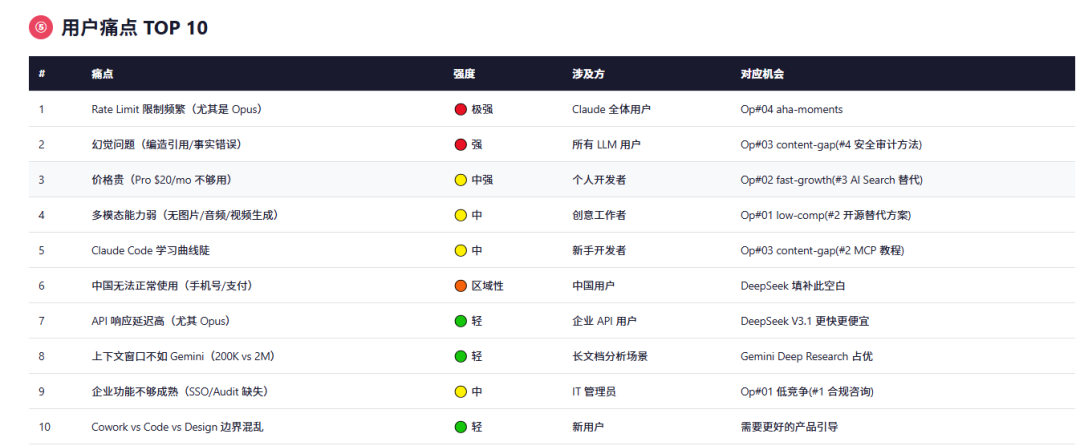Click row number 6 in the table
This screenshot has width=1080, height=446.
[41, 286]
